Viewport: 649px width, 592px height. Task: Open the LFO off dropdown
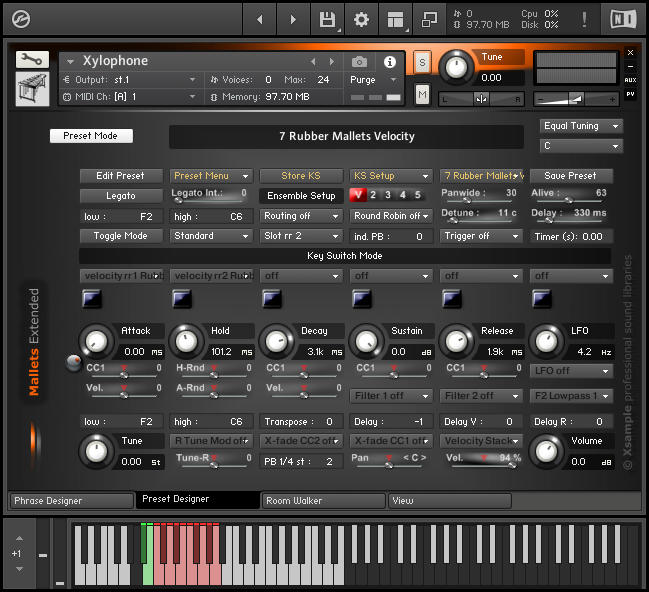[571, 371]
